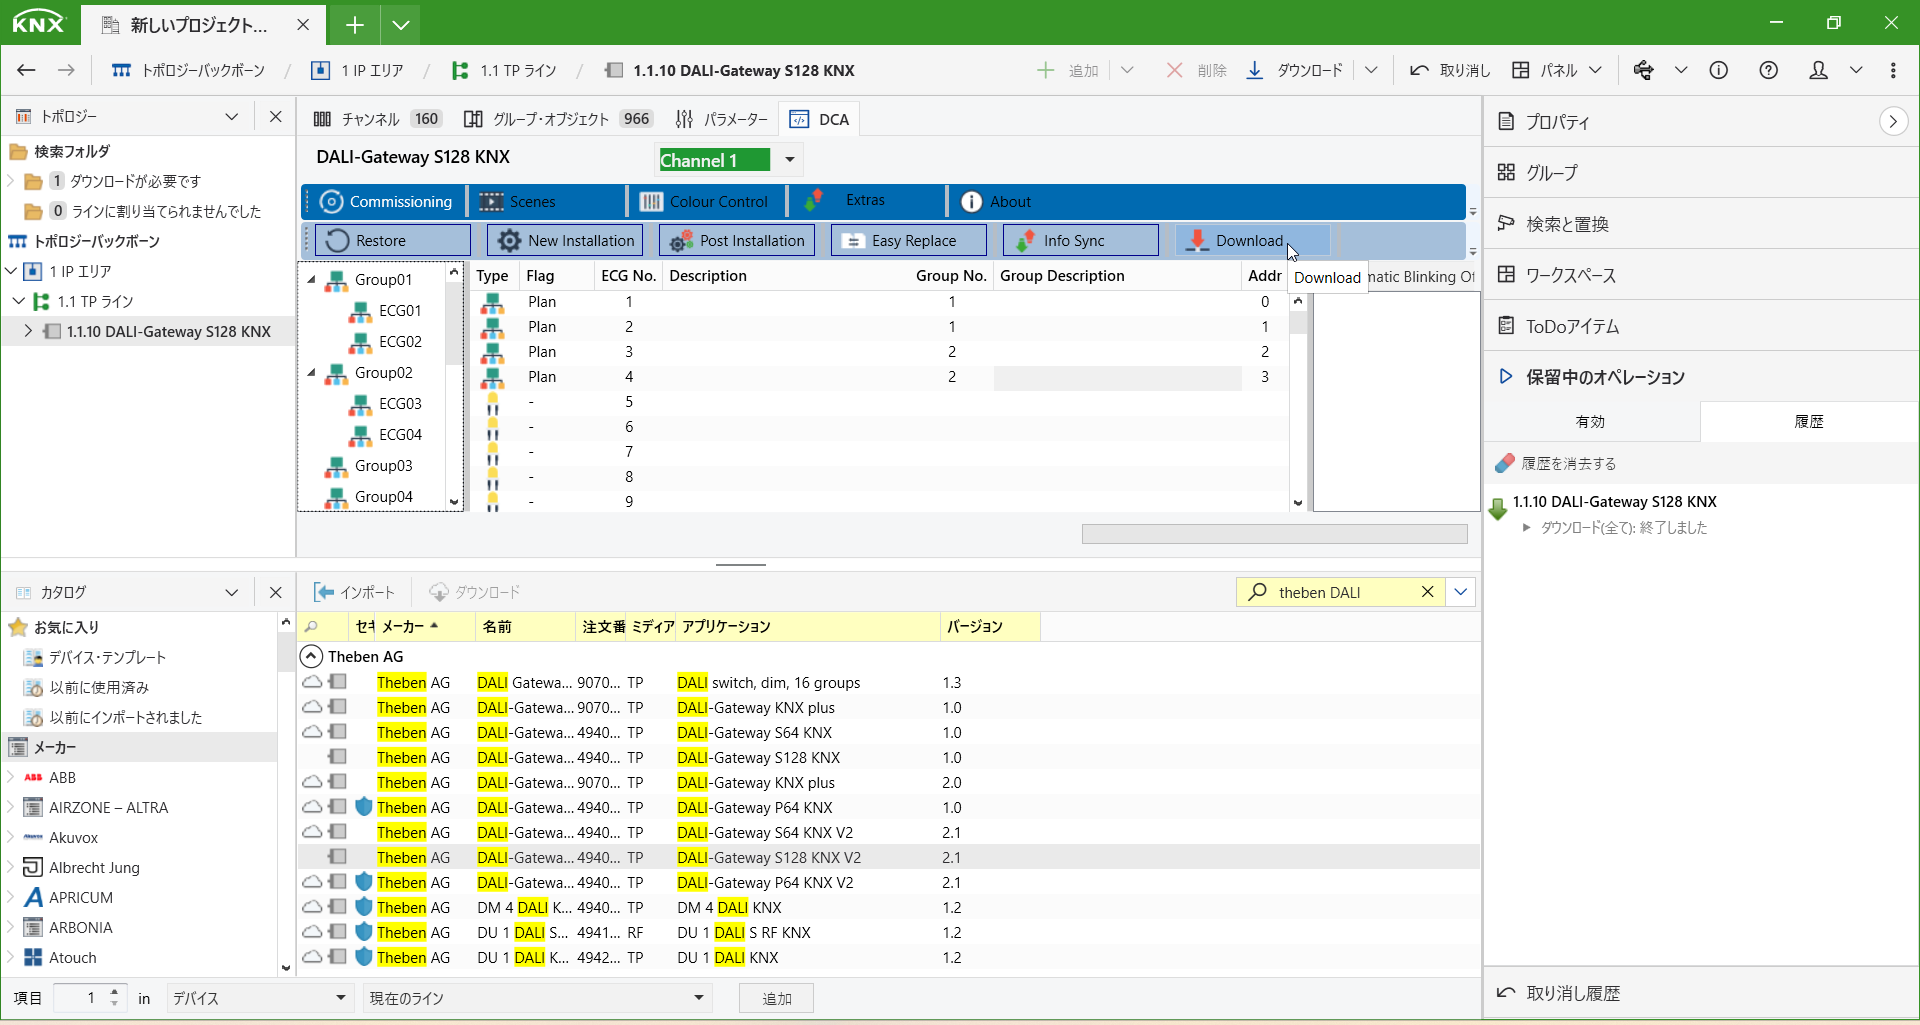Open the 現在のライン dropdown
The height and width of the screenshot is (1025, 1920).
click(536, 998)
